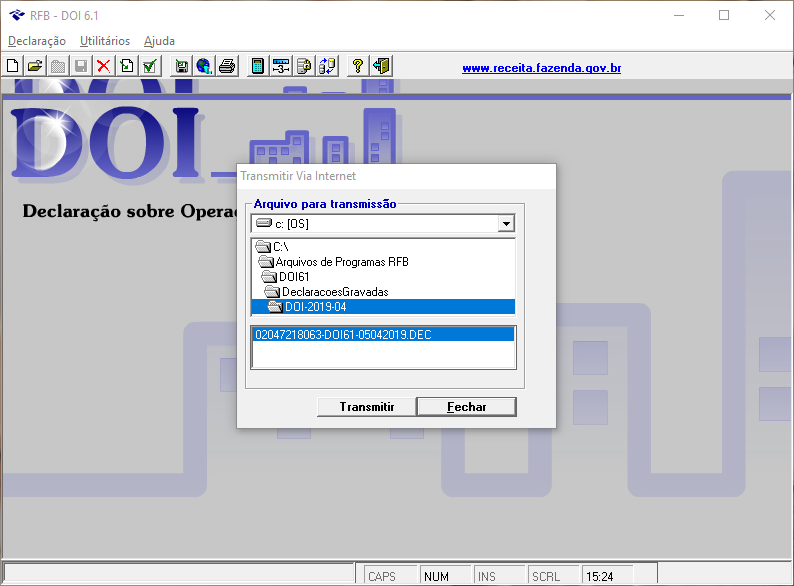The height and width of the screenshot is (586, 794).
Task: Print using the printer icon
Action: (x=227, y=66)
